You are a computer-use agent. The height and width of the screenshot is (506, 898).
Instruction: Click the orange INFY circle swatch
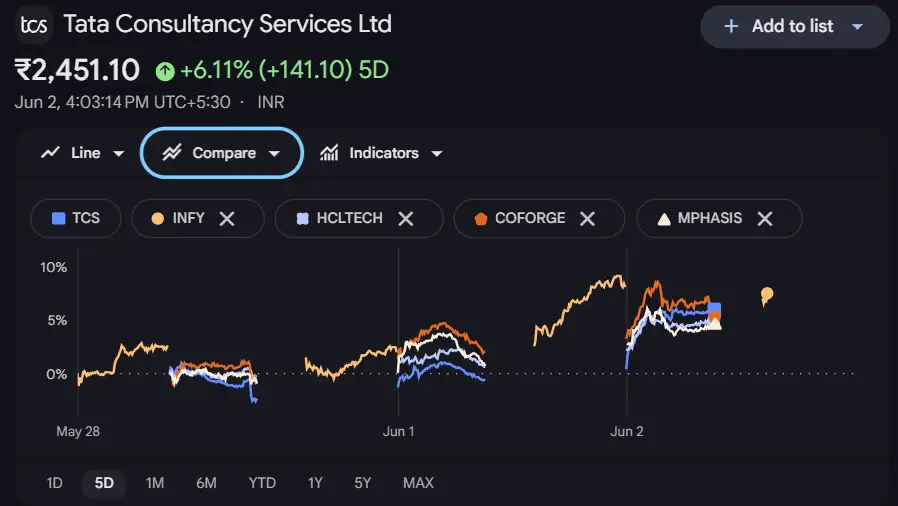click(x=157, y=218)
